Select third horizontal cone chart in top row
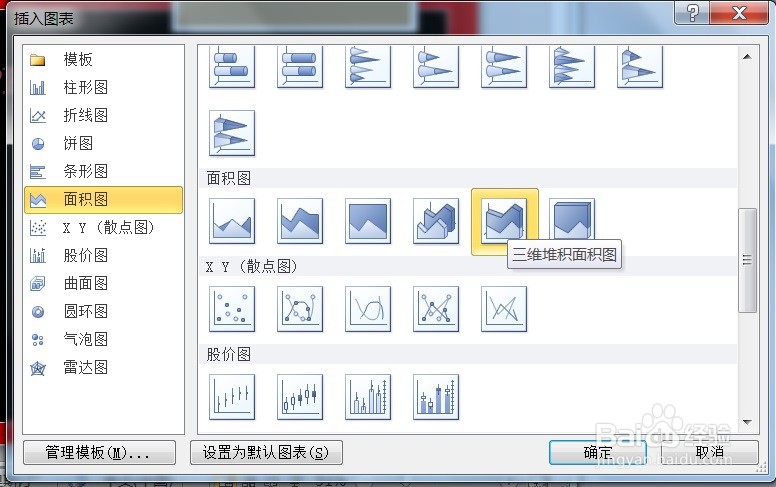Screen dimensions: 776x487 [x=504, y=67]
